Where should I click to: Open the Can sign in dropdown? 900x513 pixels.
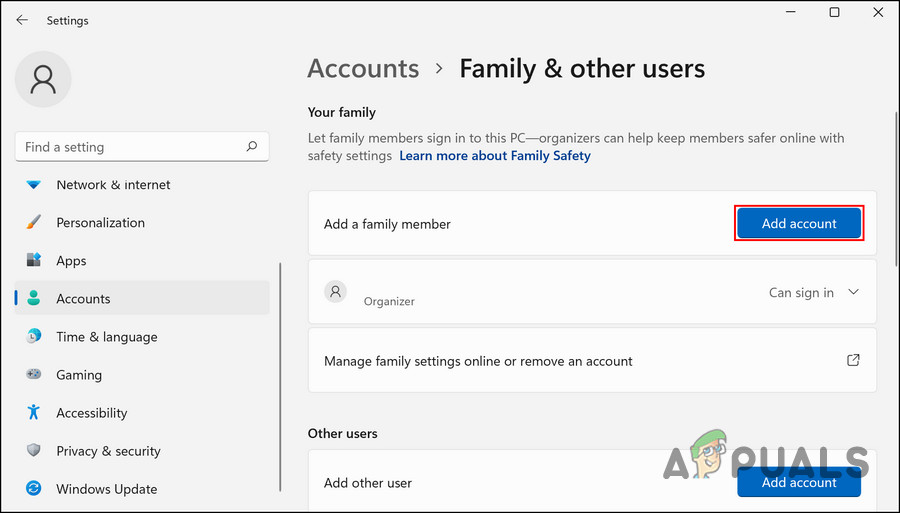801,293
